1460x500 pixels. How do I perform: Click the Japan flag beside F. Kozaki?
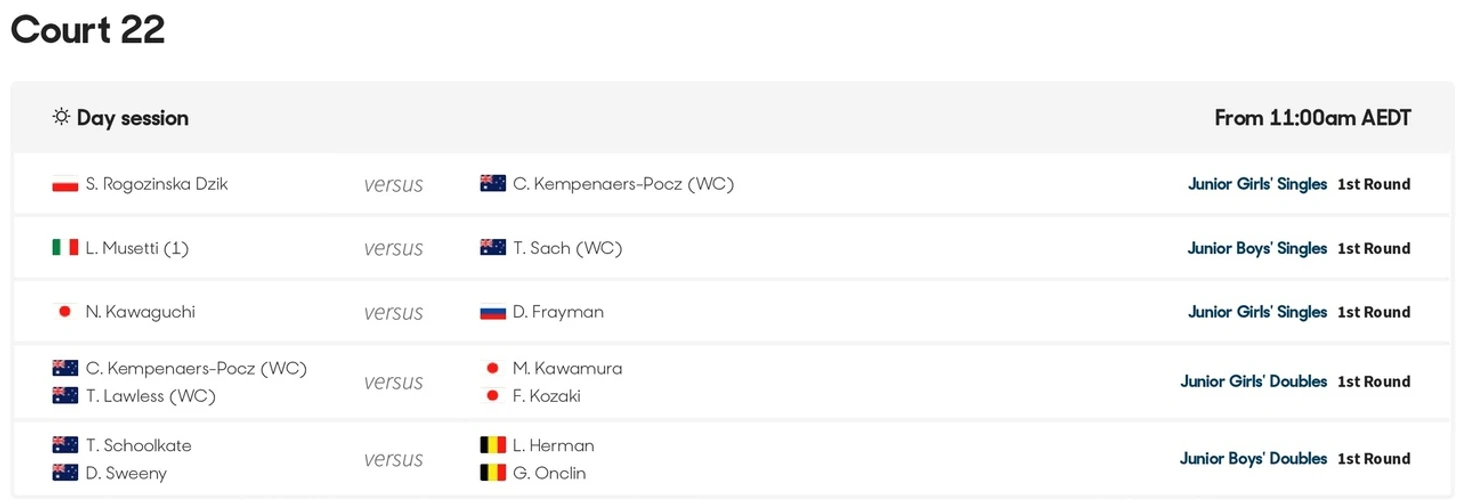tap(493, 396)
